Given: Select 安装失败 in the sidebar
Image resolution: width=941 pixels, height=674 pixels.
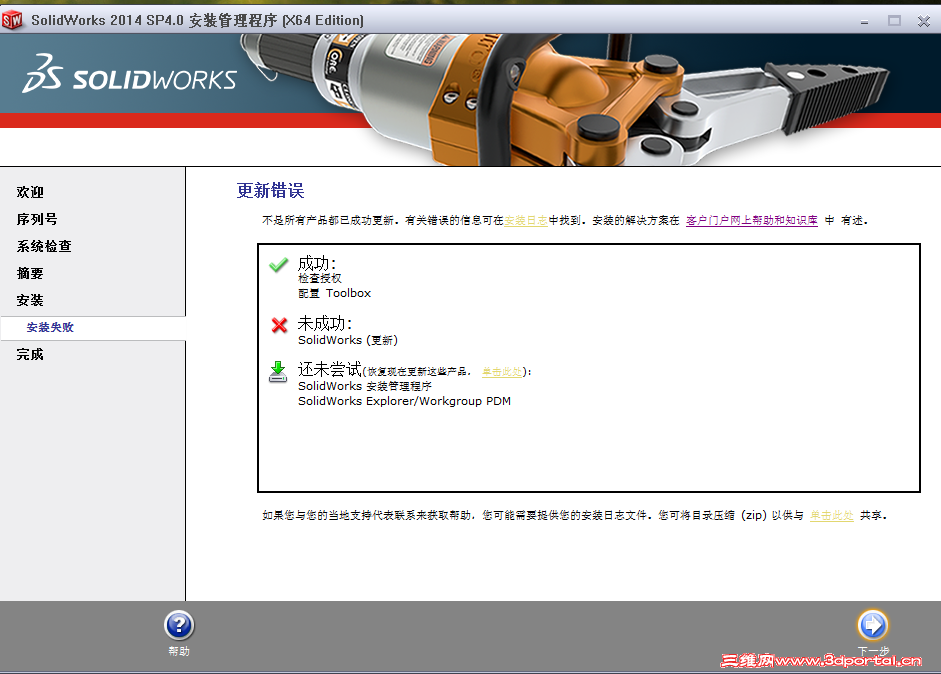Looking at the screenshot, I should (50, 327).
